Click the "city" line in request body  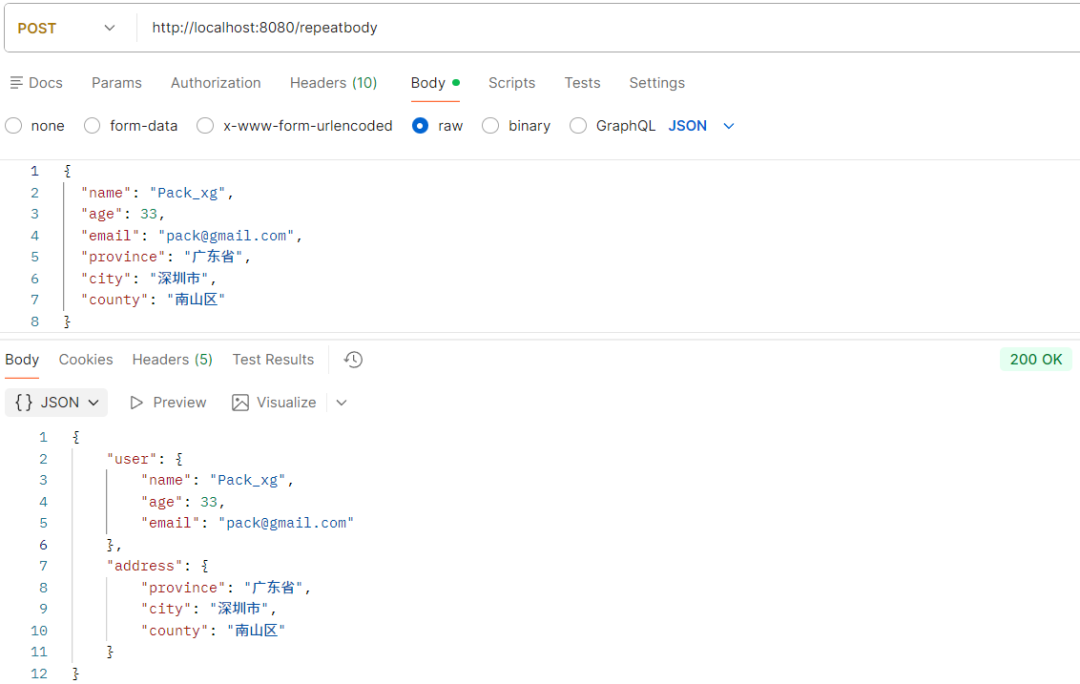149,278
